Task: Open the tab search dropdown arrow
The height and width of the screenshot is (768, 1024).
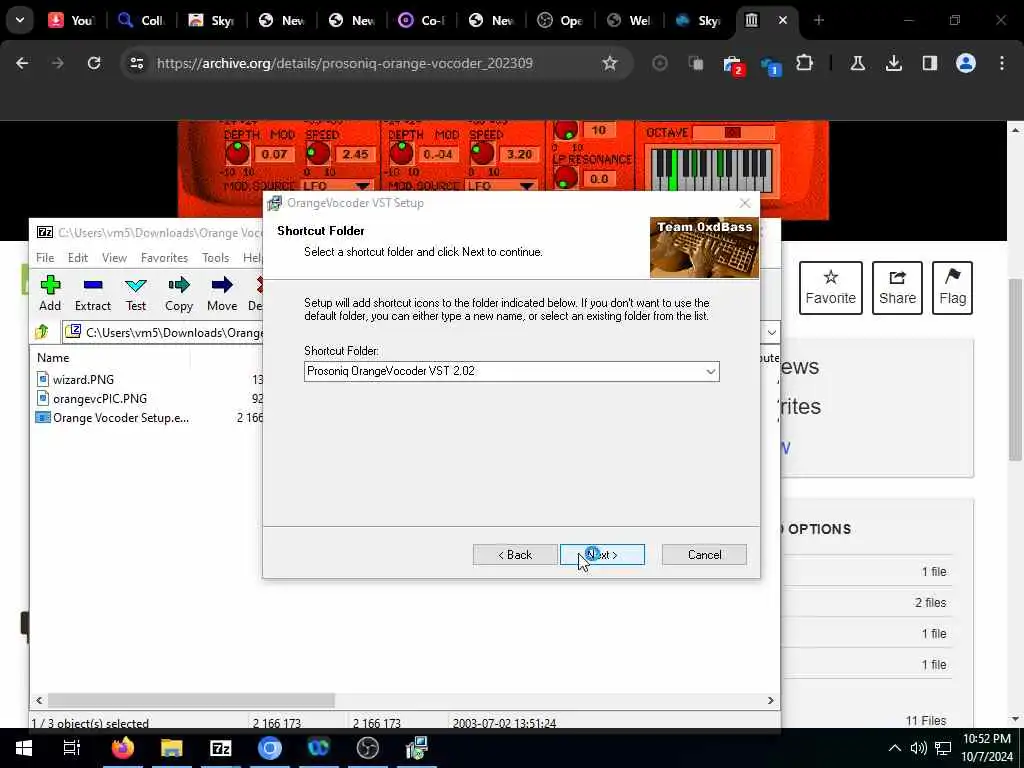Action: click(x=20, y=20)
